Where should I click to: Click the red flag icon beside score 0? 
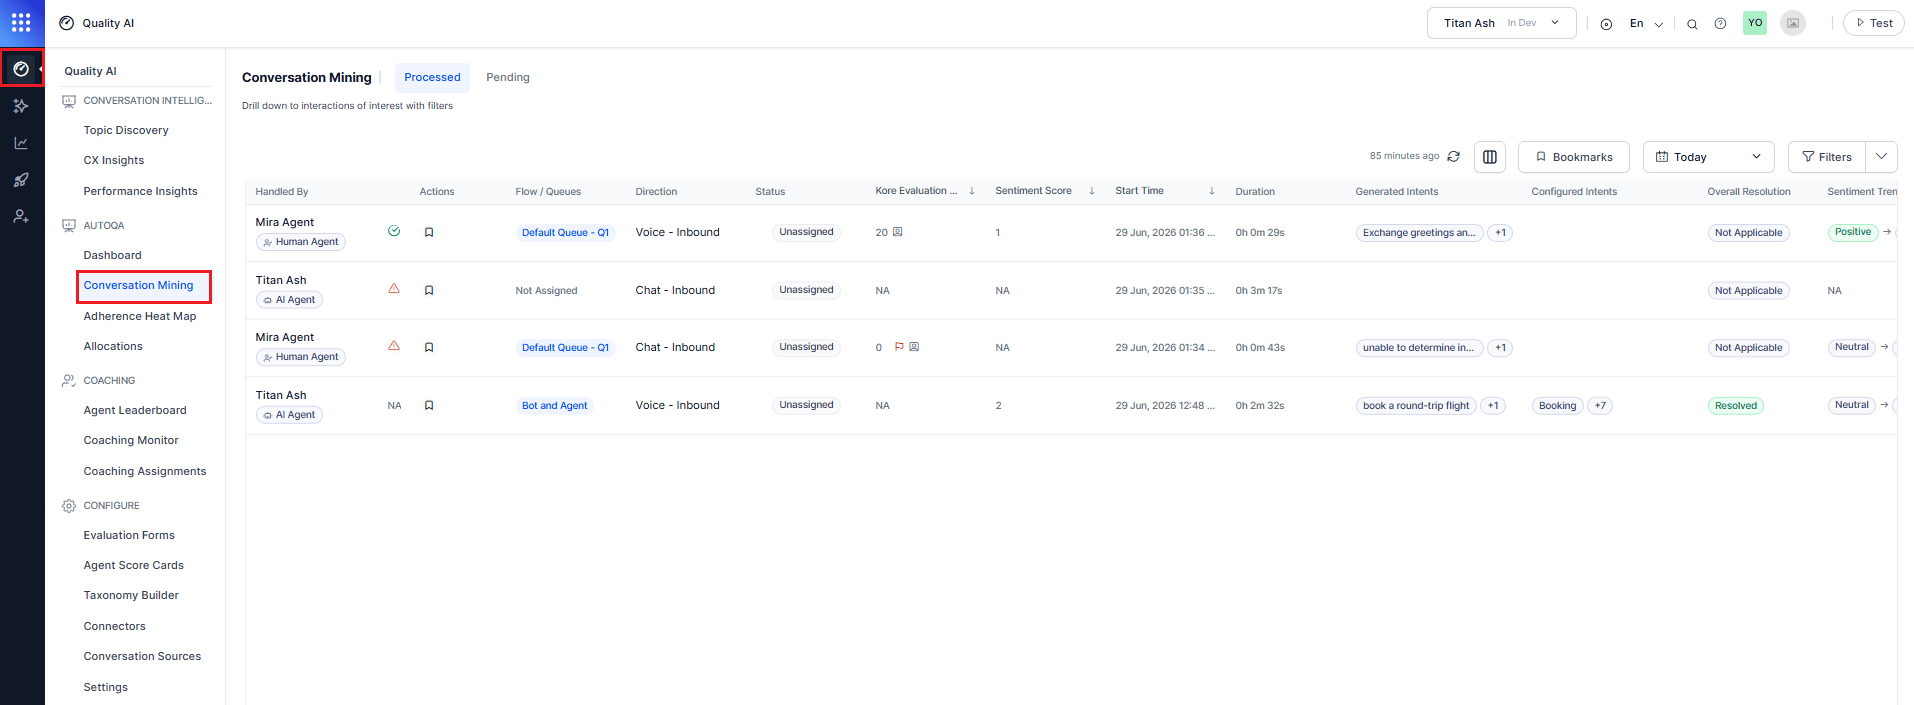click(x=899, y=347)
